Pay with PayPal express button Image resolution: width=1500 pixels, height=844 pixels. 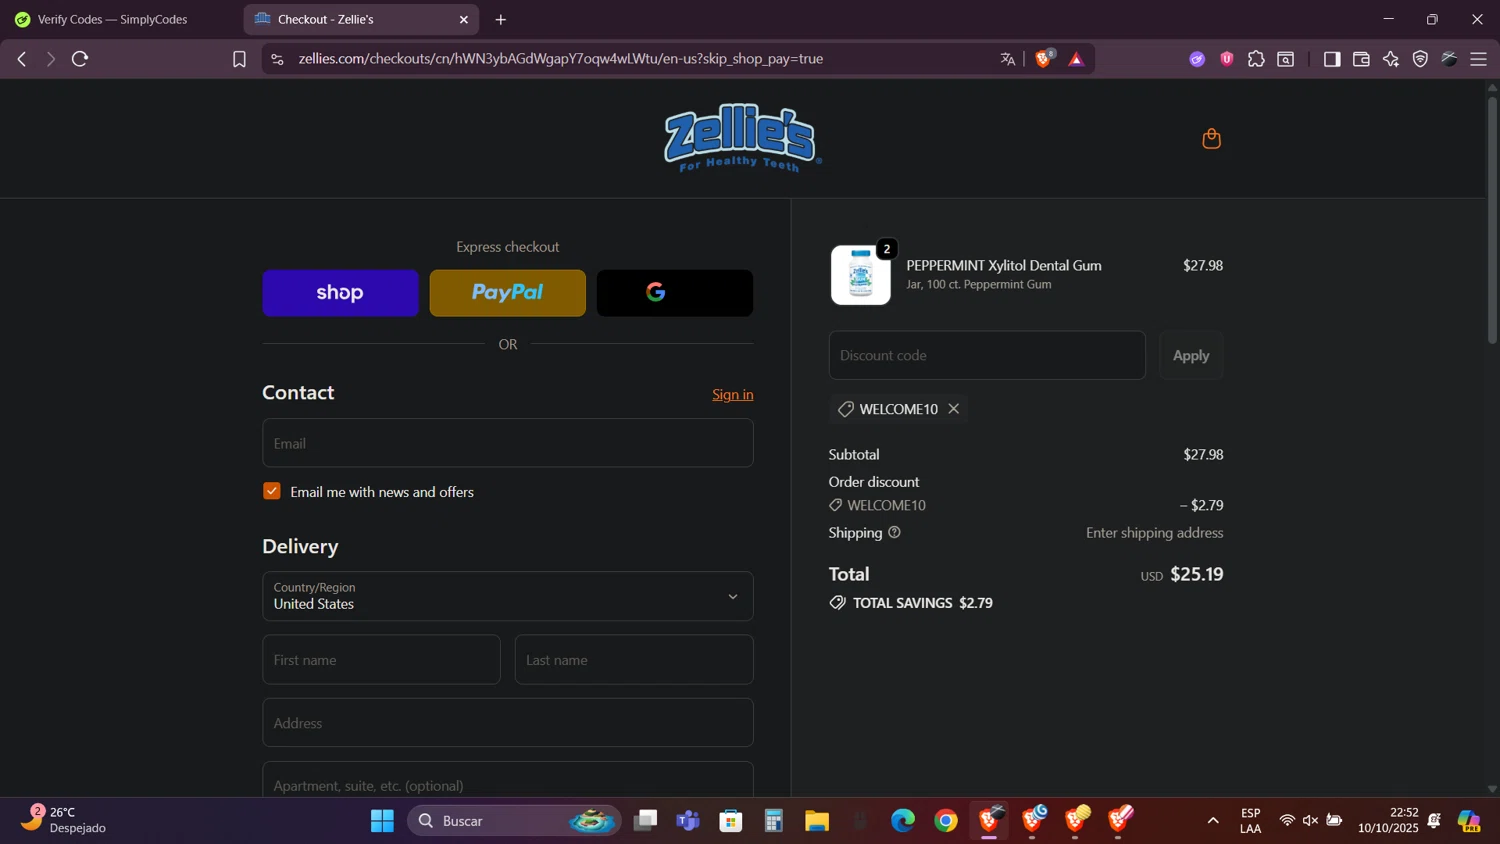(x=507, y=293)
